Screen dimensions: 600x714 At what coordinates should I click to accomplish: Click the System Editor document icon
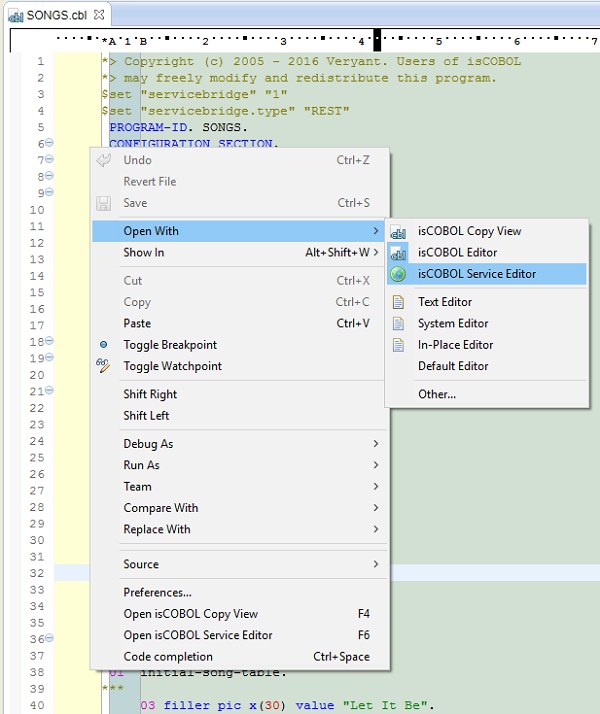[398, 324]
